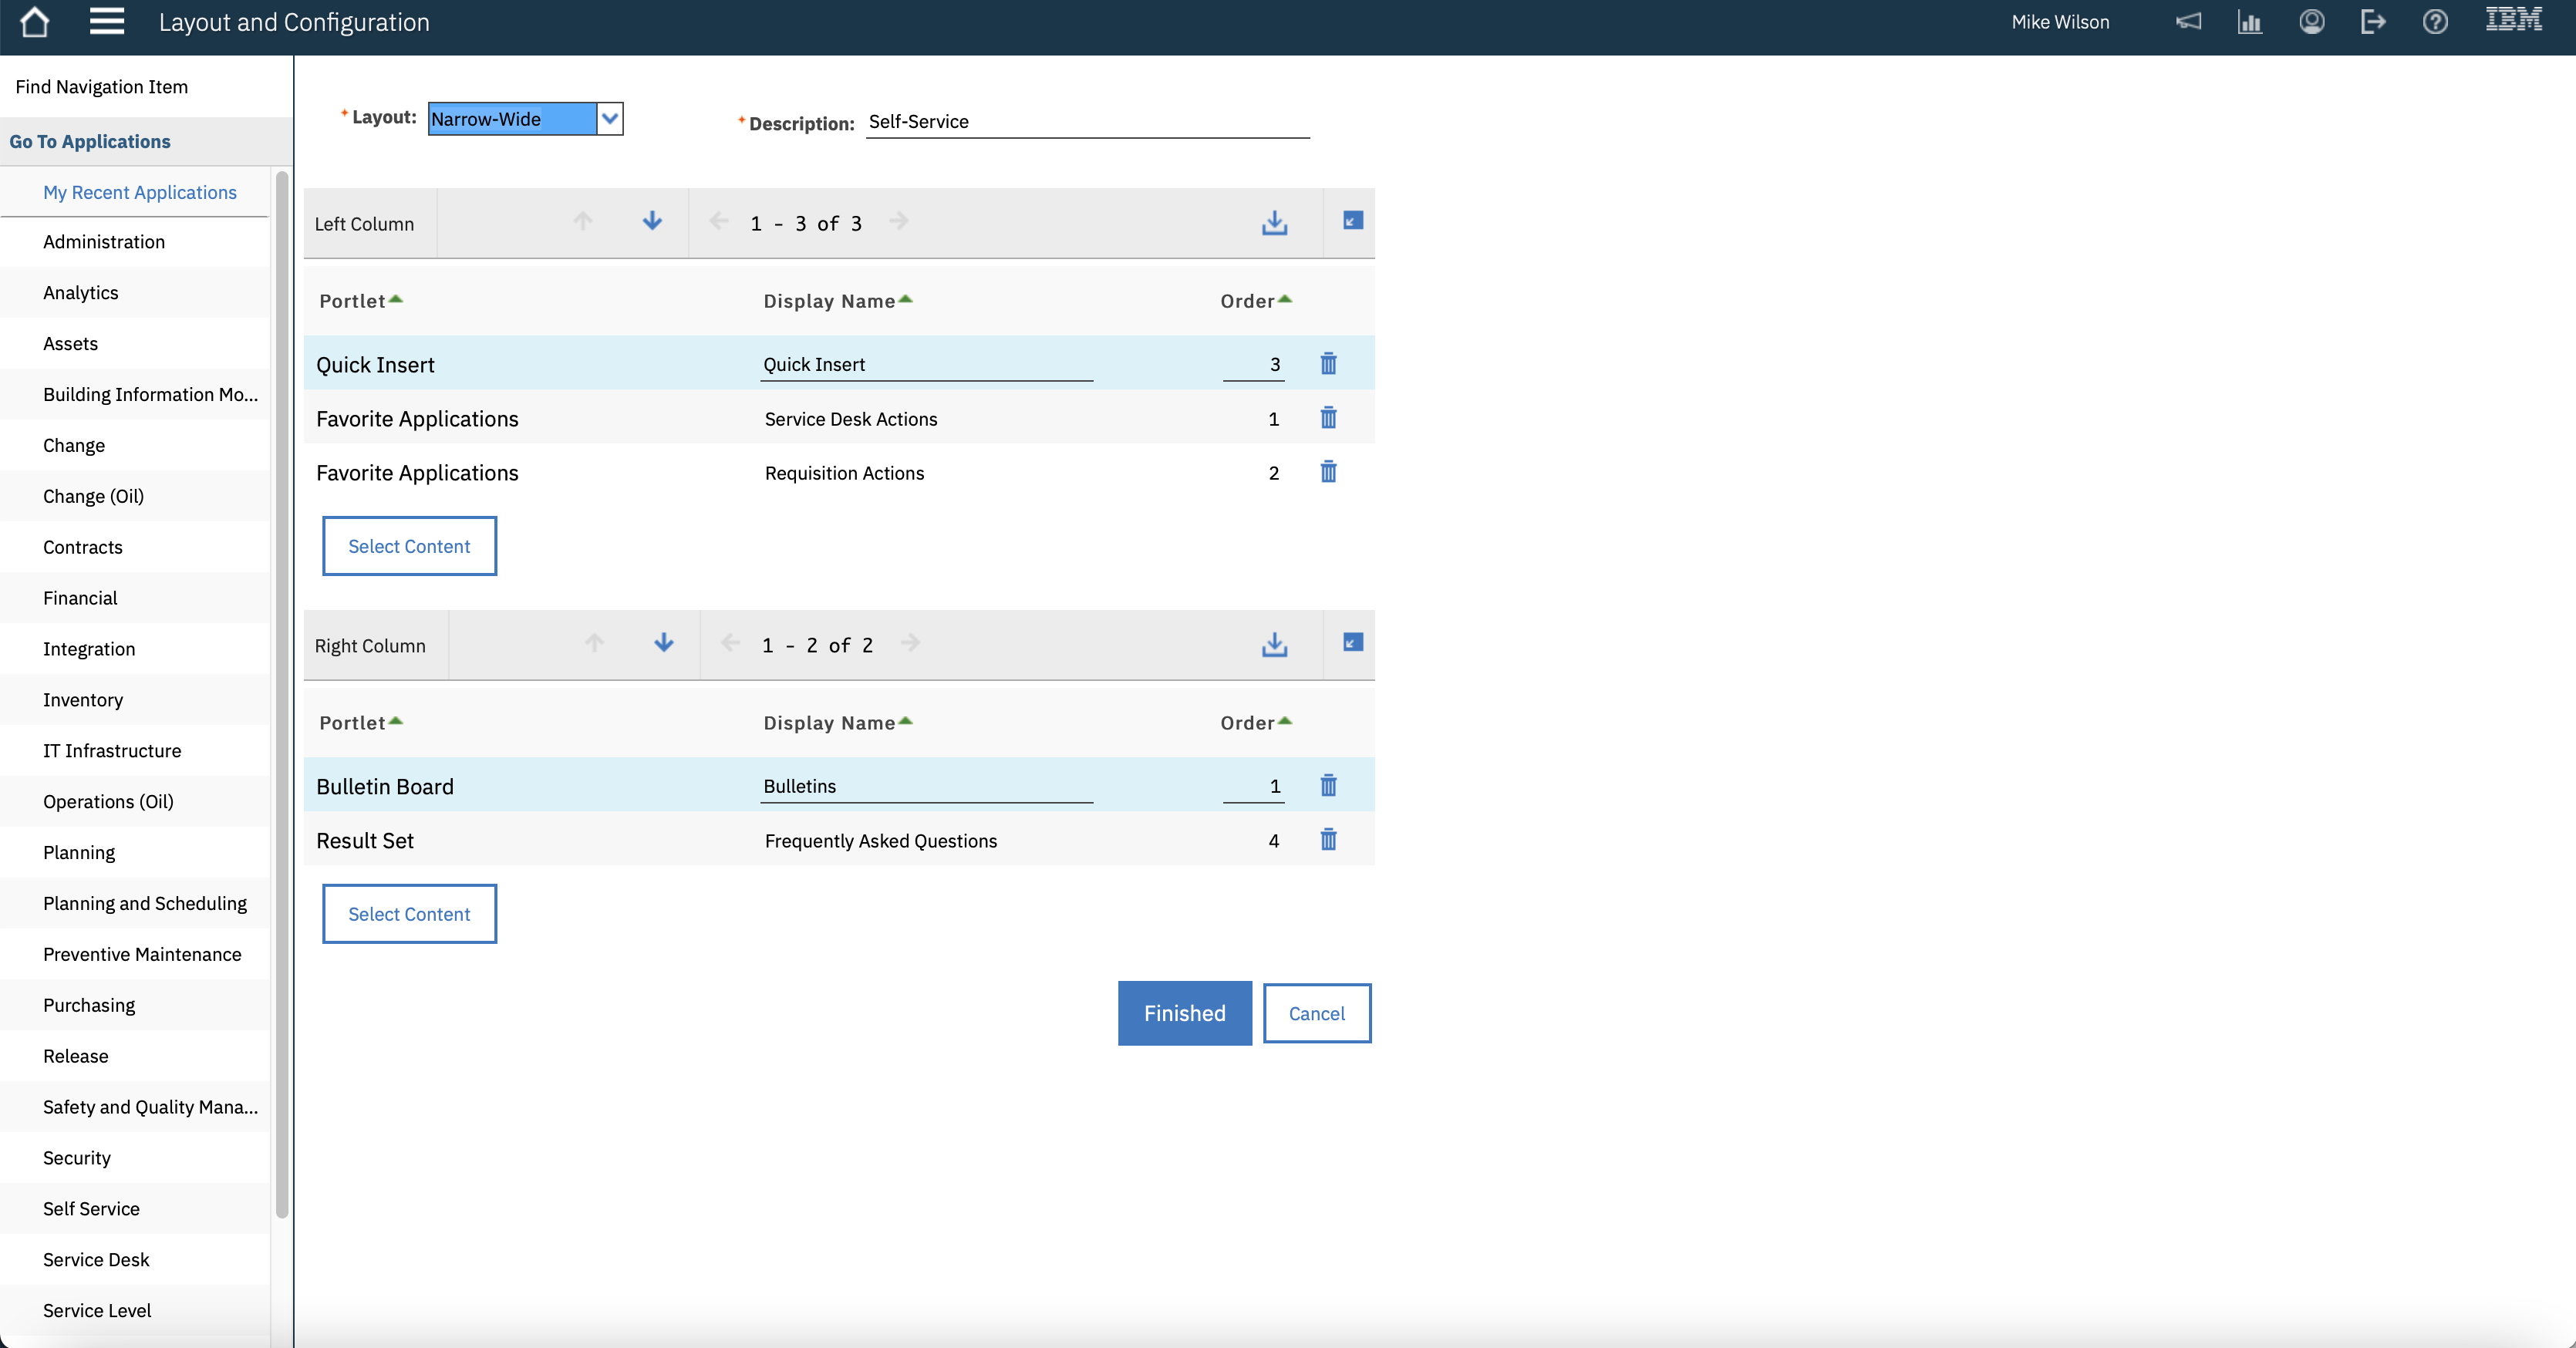Delete the Quick Insert portlet
Image resolution: width=2576 pixels, height=1348 pixels.
[x=1327, y=363]
